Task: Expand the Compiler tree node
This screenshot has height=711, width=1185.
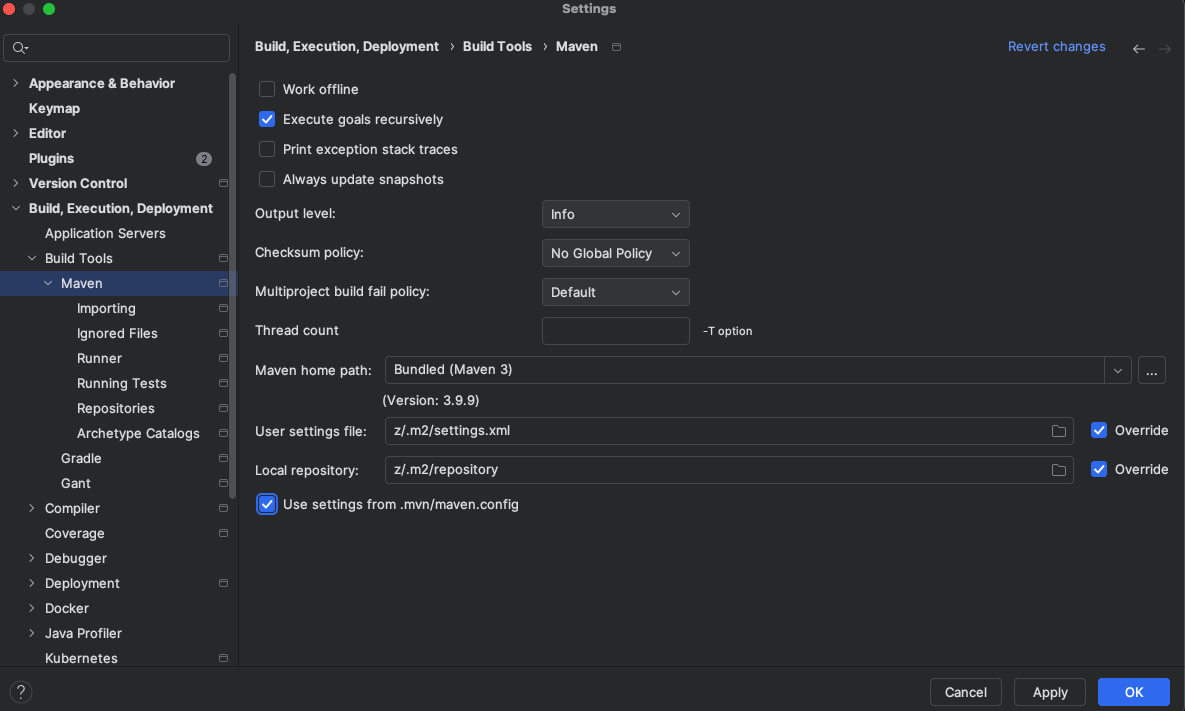Action: 32,509
